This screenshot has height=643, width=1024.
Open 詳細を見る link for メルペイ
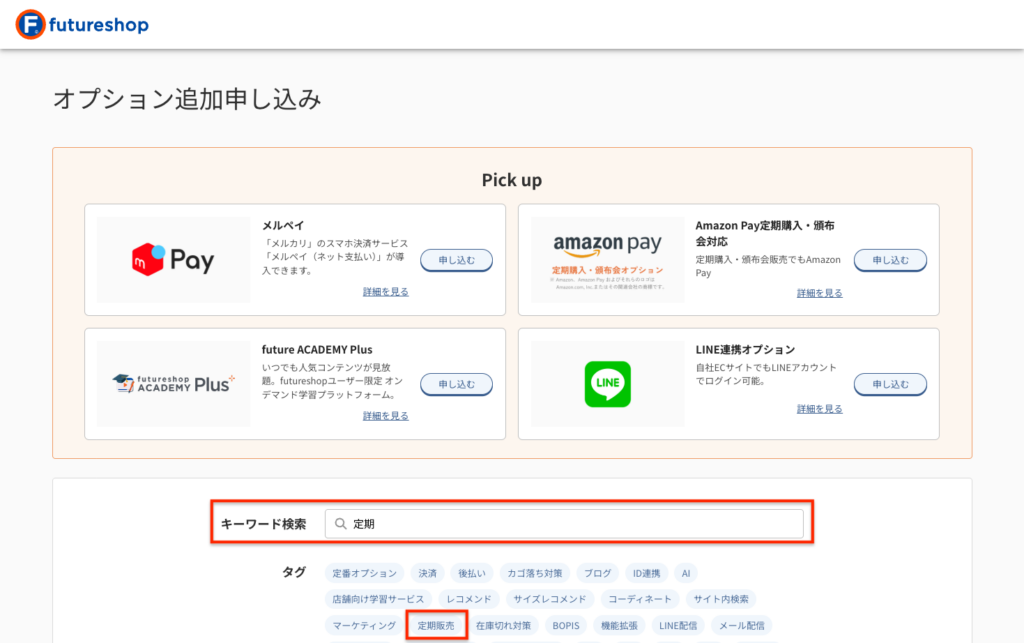pyautogui.click(x=385, y=292)
